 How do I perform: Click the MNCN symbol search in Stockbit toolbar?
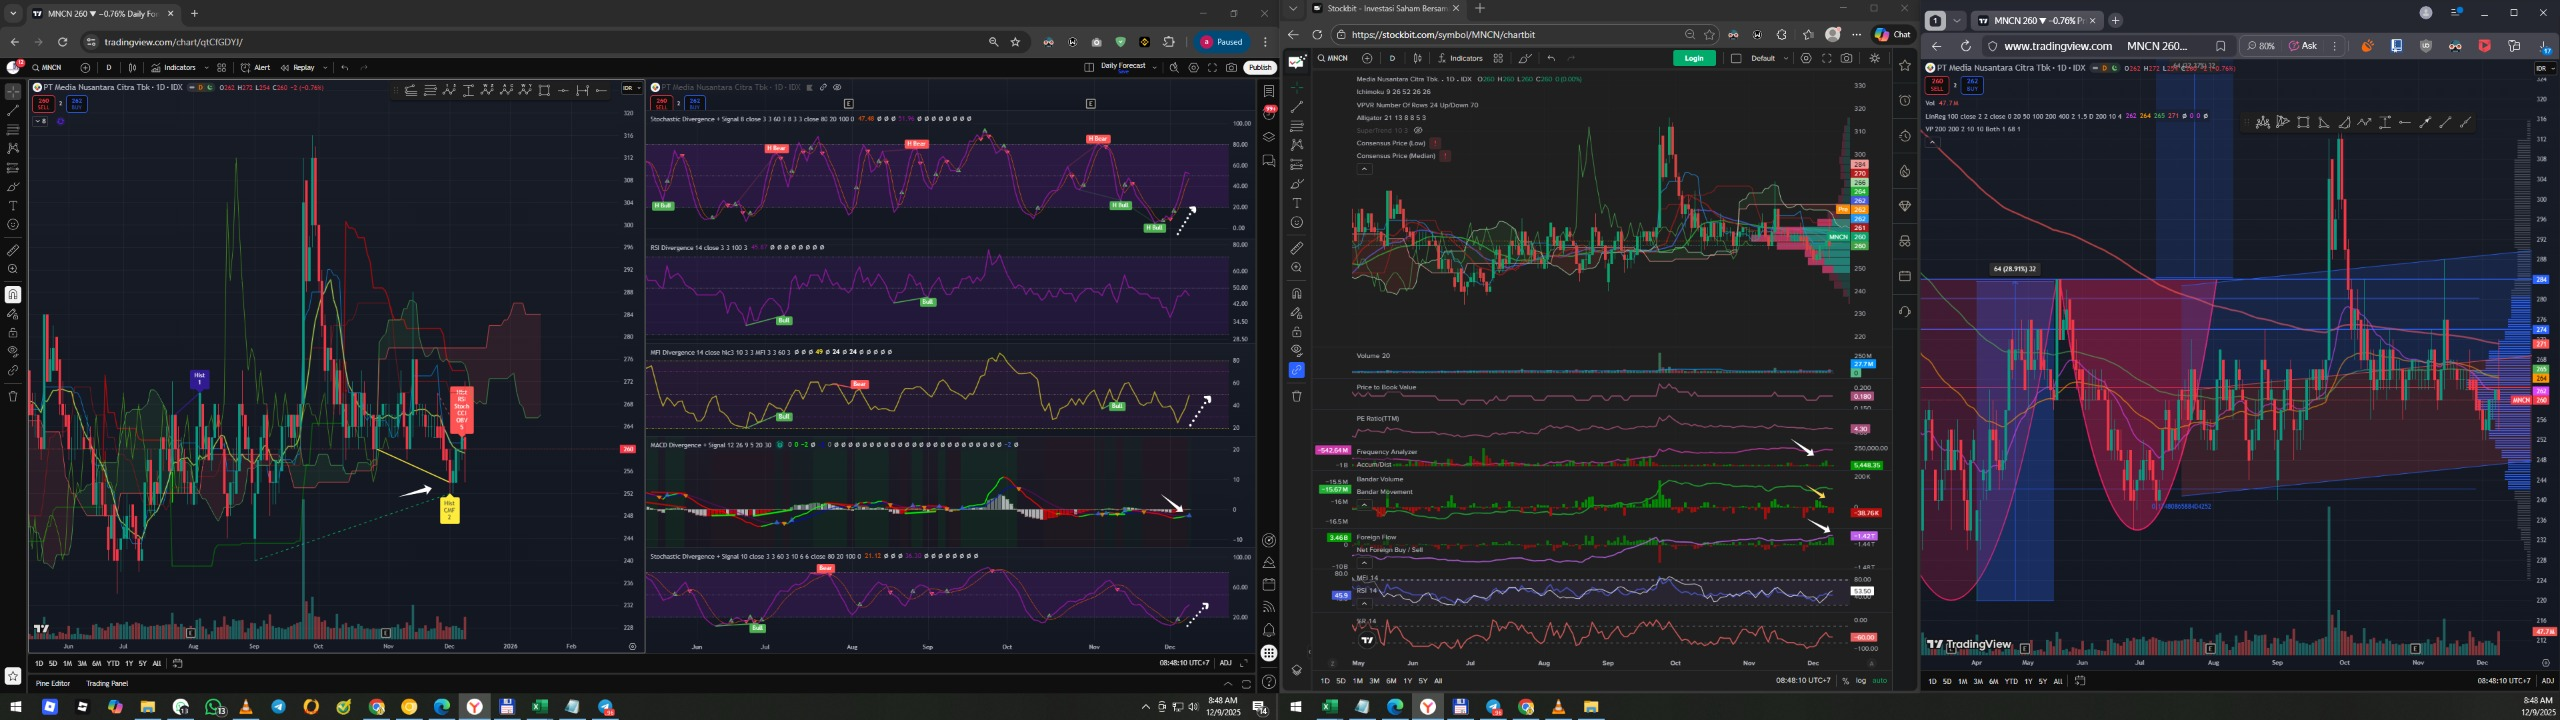coord(1334,58)
